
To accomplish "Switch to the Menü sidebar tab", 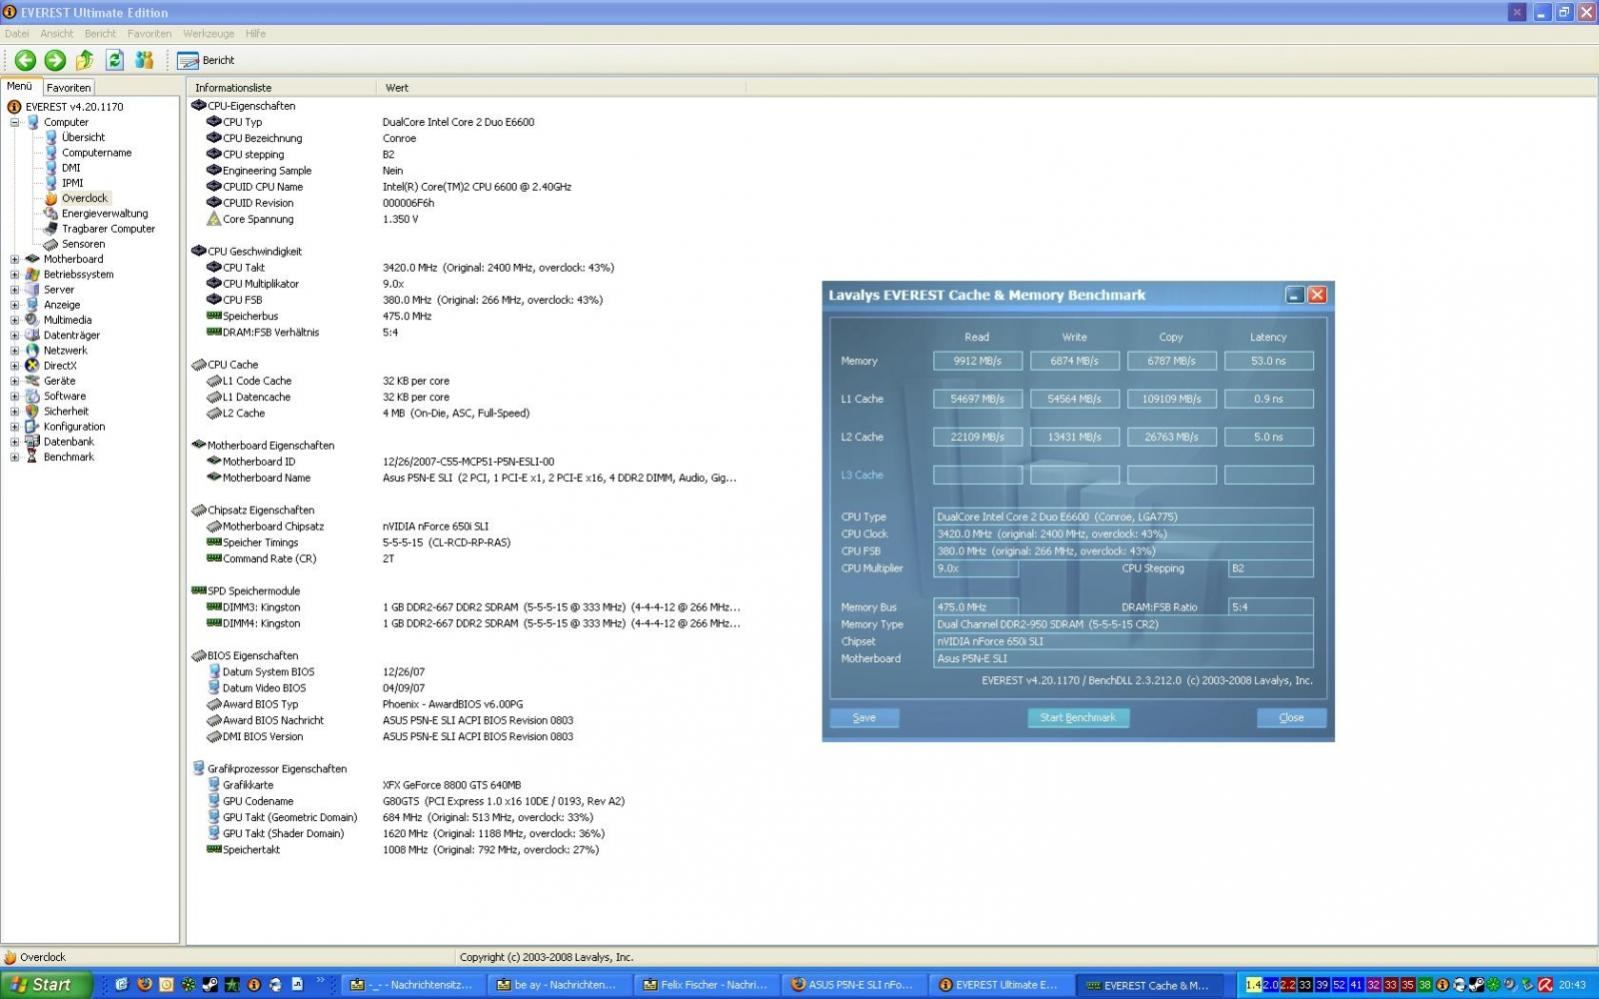I will pyautogui.click(x=20, y=86).
